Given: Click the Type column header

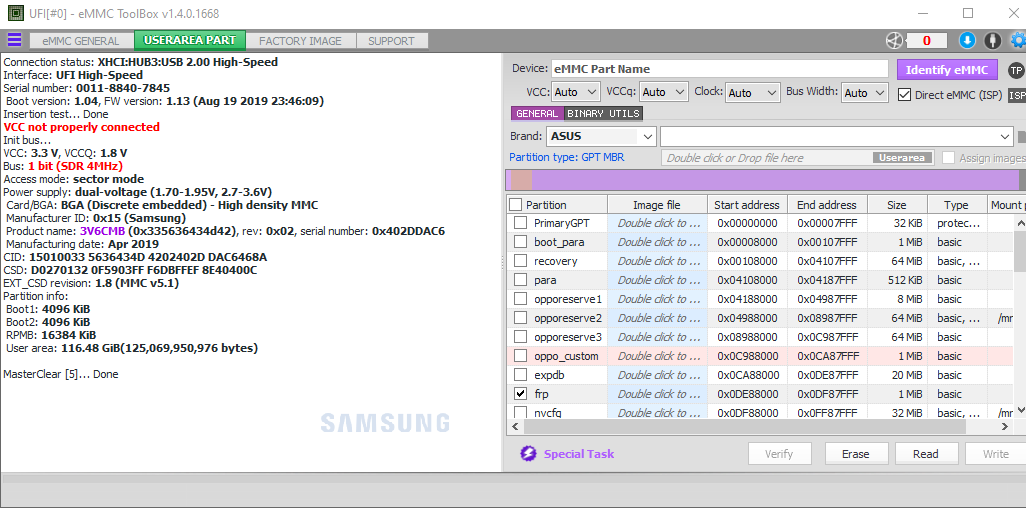Looking at the screenshot, I should [956, 205].
